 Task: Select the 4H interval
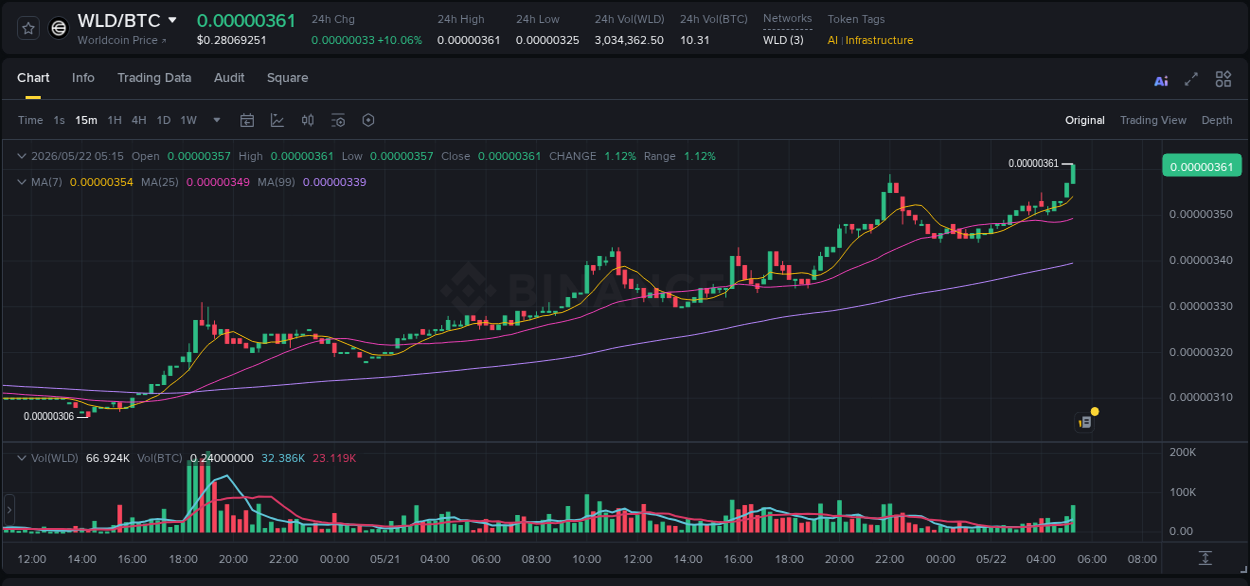[x=138, y=120]
